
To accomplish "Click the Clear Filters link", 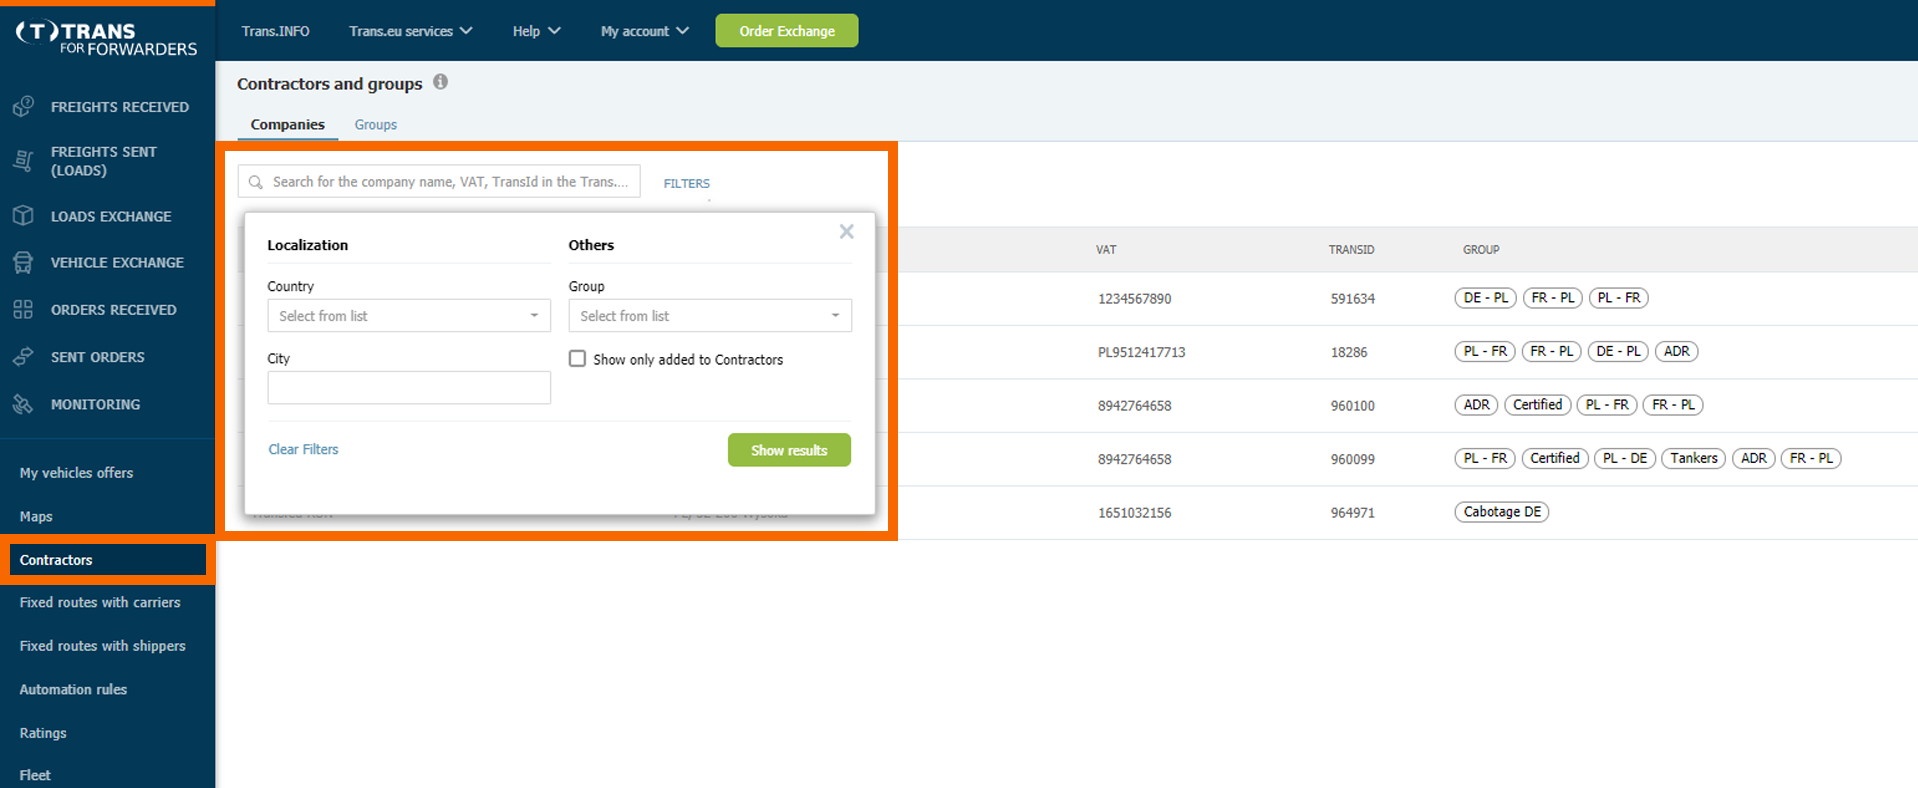I will 303,449.
